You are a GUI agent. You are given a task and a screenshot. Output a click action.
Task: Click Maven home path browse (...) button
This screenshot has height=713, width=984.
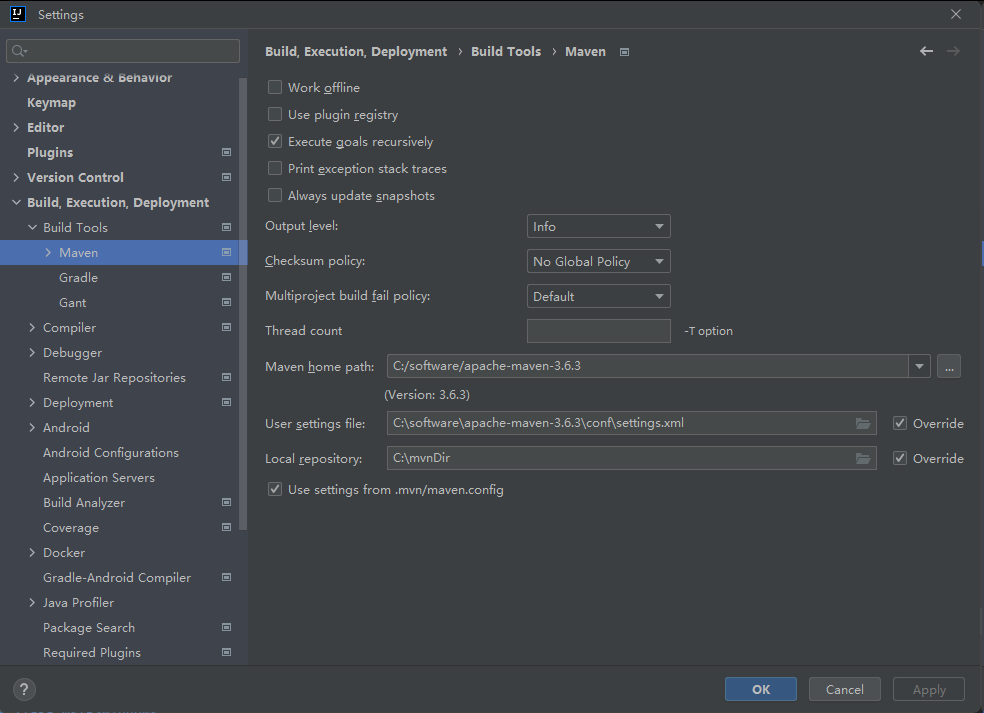coord(949,366)
